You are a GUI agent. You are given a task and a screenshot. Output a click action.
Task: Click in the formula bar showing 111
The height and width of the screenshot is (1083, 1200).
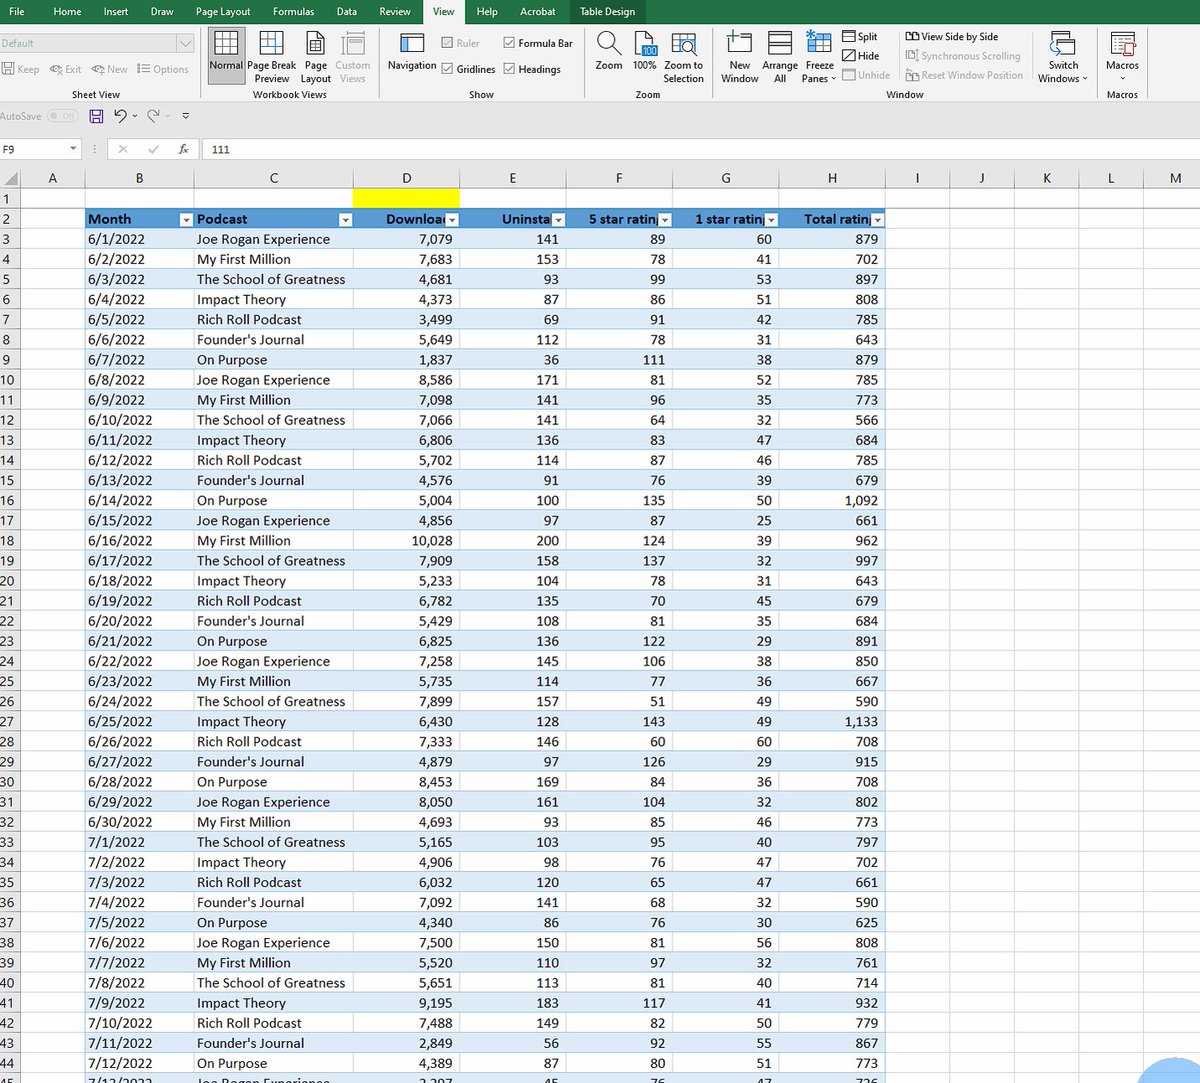click(700, 149)
